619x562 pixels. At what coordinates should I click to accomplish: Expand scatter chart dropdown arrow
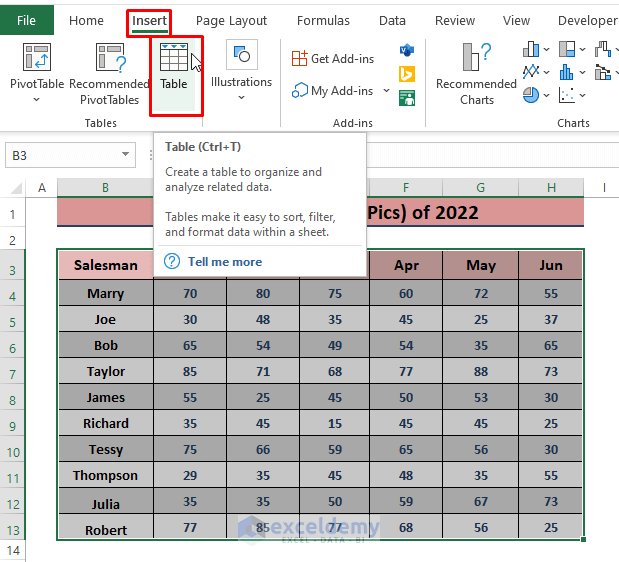coord(583,95)
